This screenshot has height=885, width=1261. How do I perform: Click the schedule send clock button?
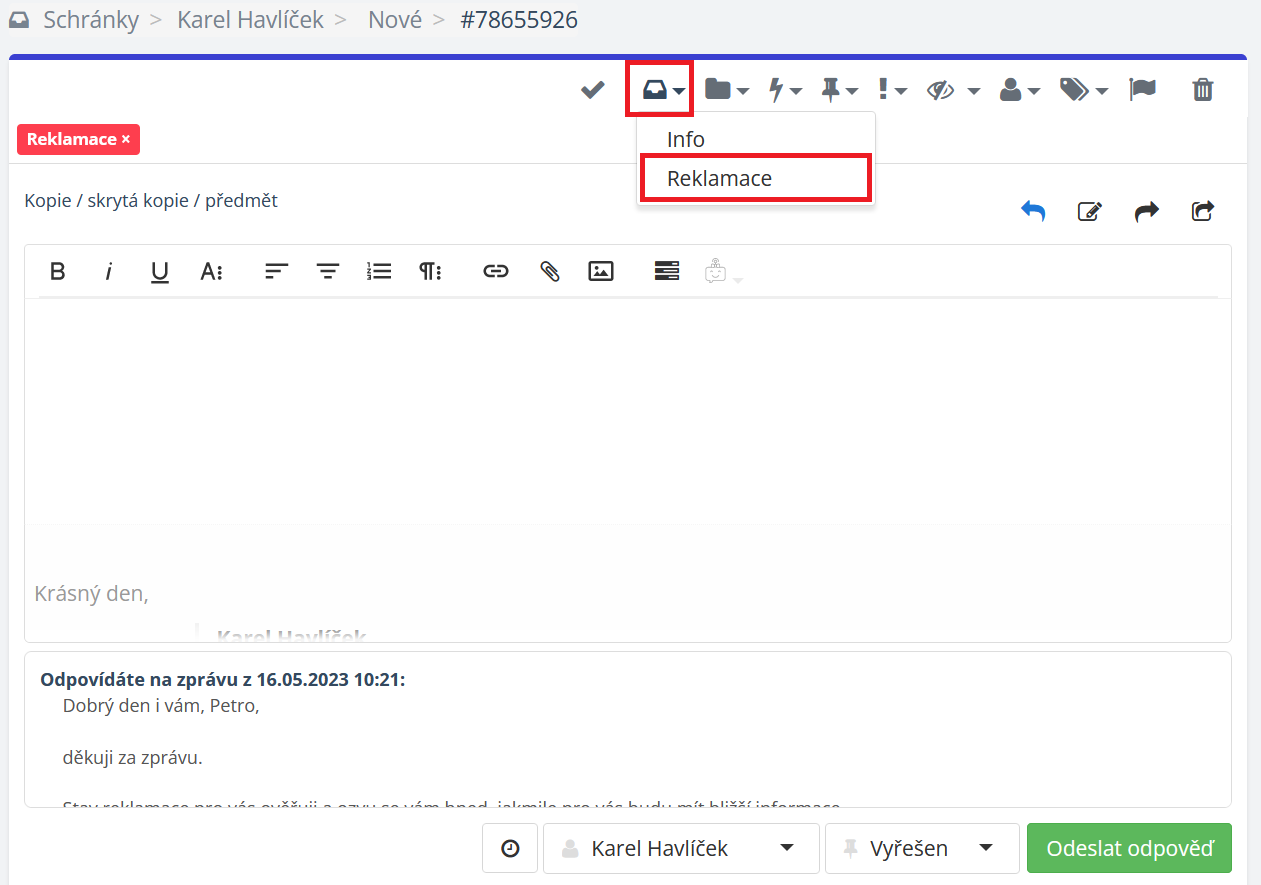point(510,849)
